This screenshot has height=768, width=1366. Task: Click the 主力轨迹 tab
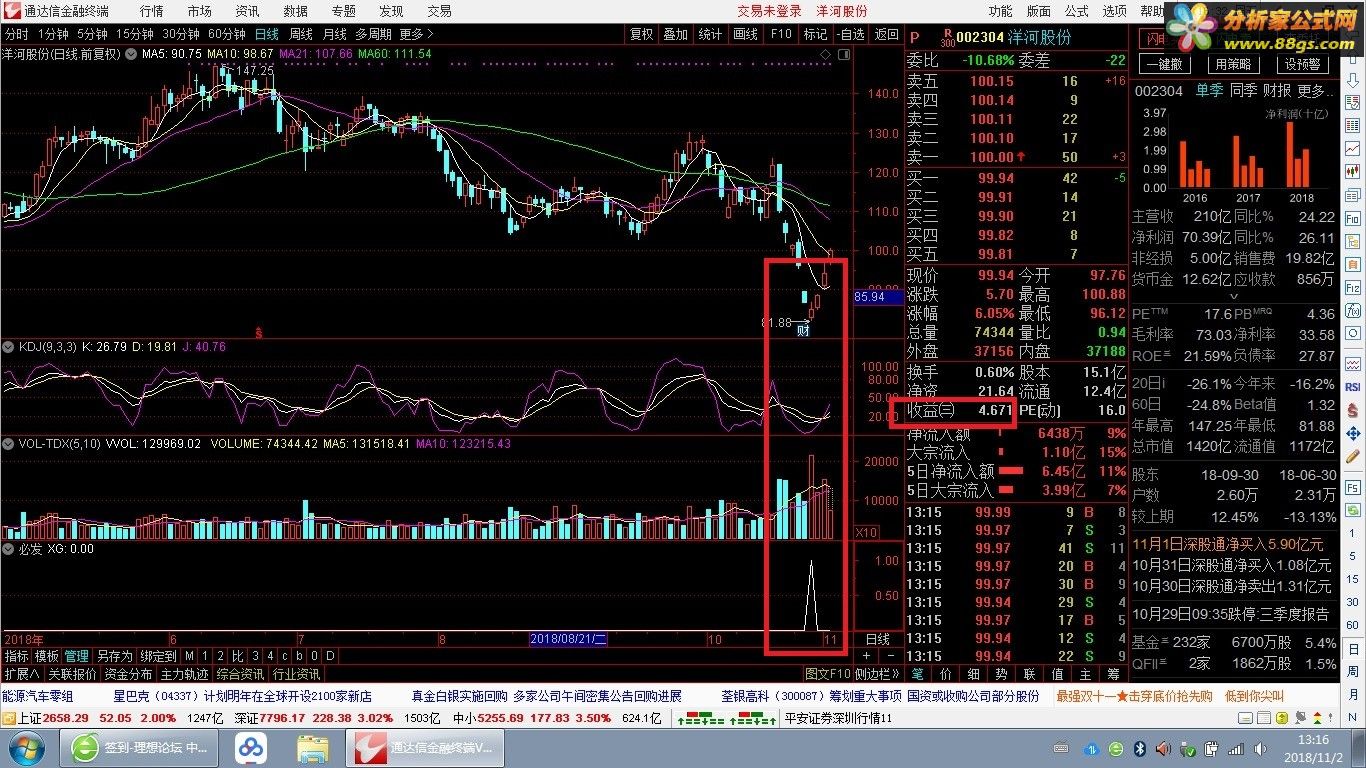coord(184,675)
